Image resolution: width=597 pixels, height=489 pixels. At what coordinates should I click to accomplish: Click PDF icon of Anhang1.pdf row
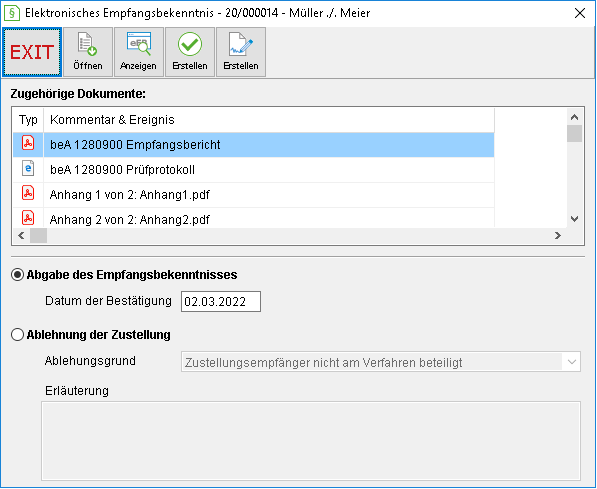pos(28,193)
